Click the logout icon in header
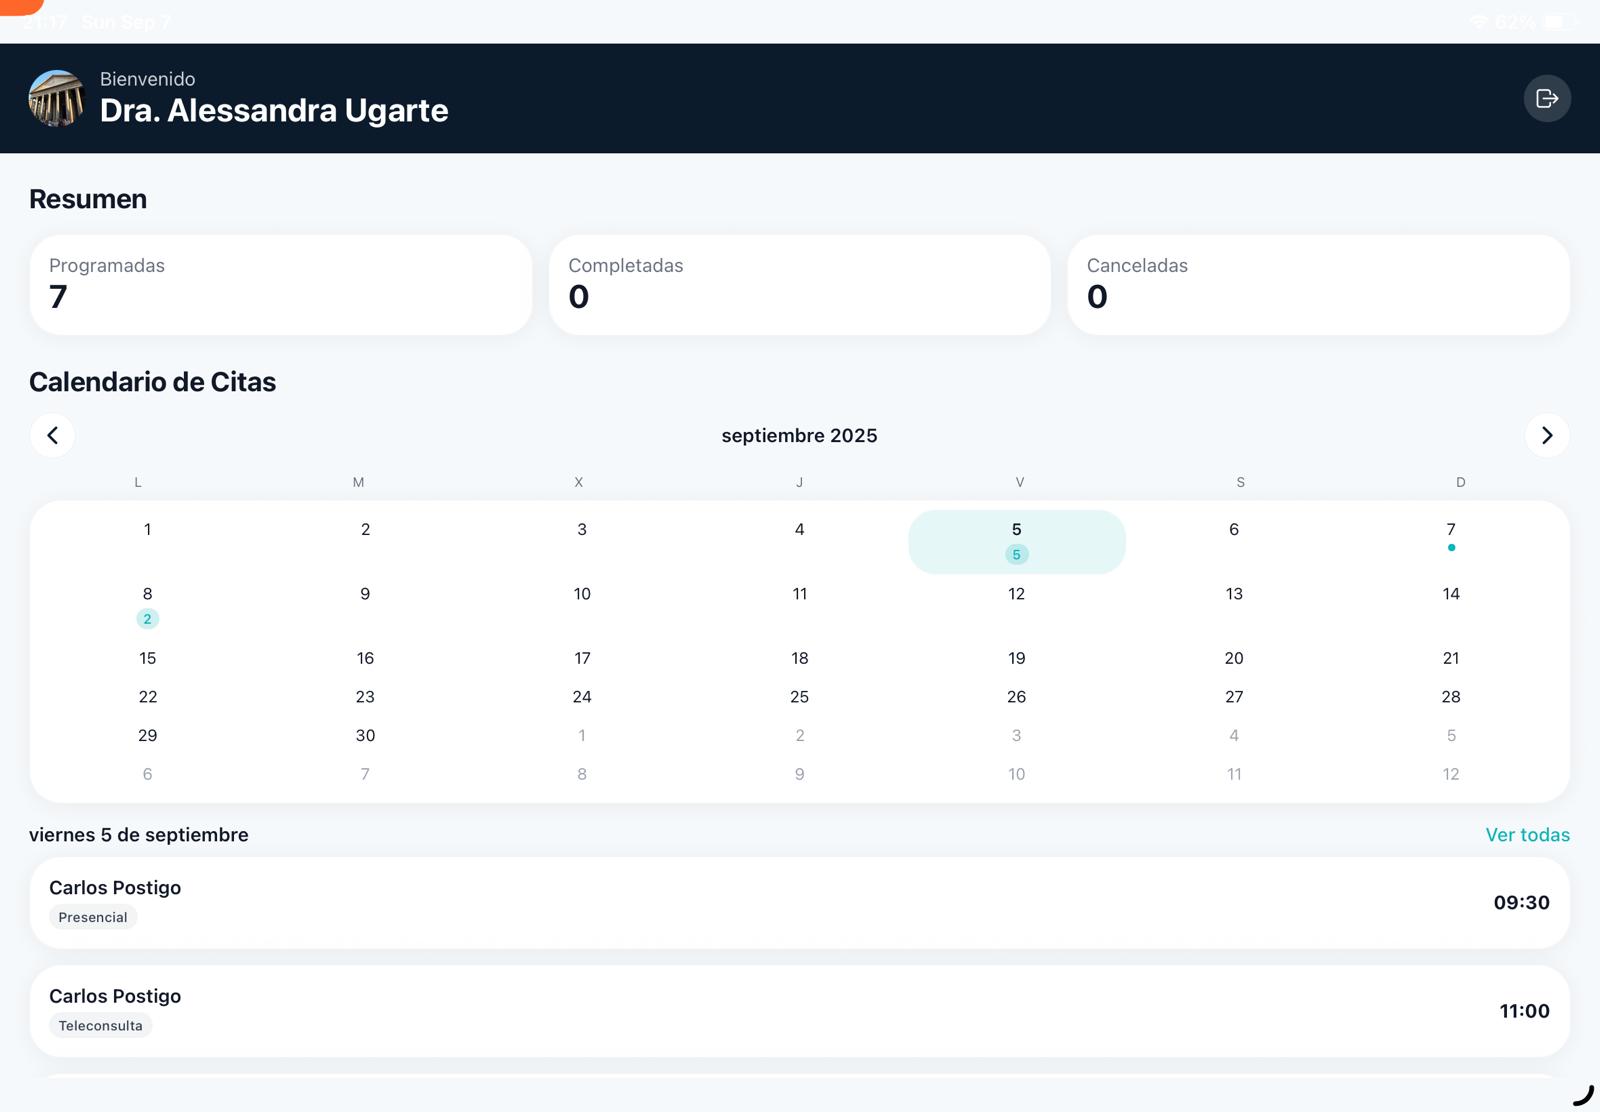Viewport: 1600px width, 1112px height. pyautogui.click(x=1546, y=98)
